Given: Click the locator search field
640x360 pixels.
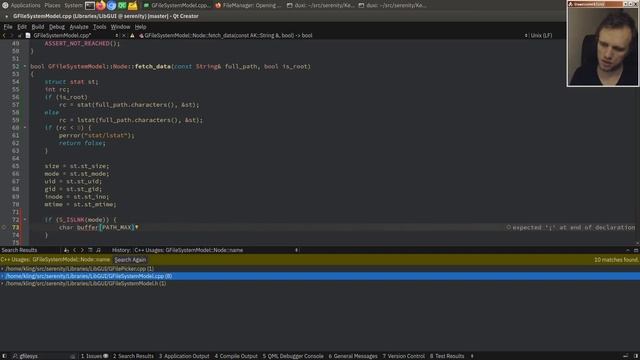Looking at the screenshot, I should click(43, 356).
